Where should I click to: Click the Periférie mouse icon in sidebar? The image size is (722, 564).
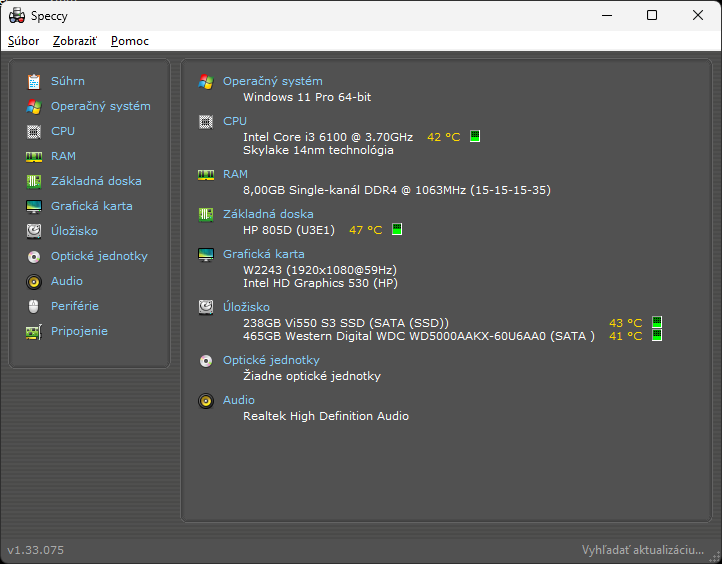click(34, 306)
